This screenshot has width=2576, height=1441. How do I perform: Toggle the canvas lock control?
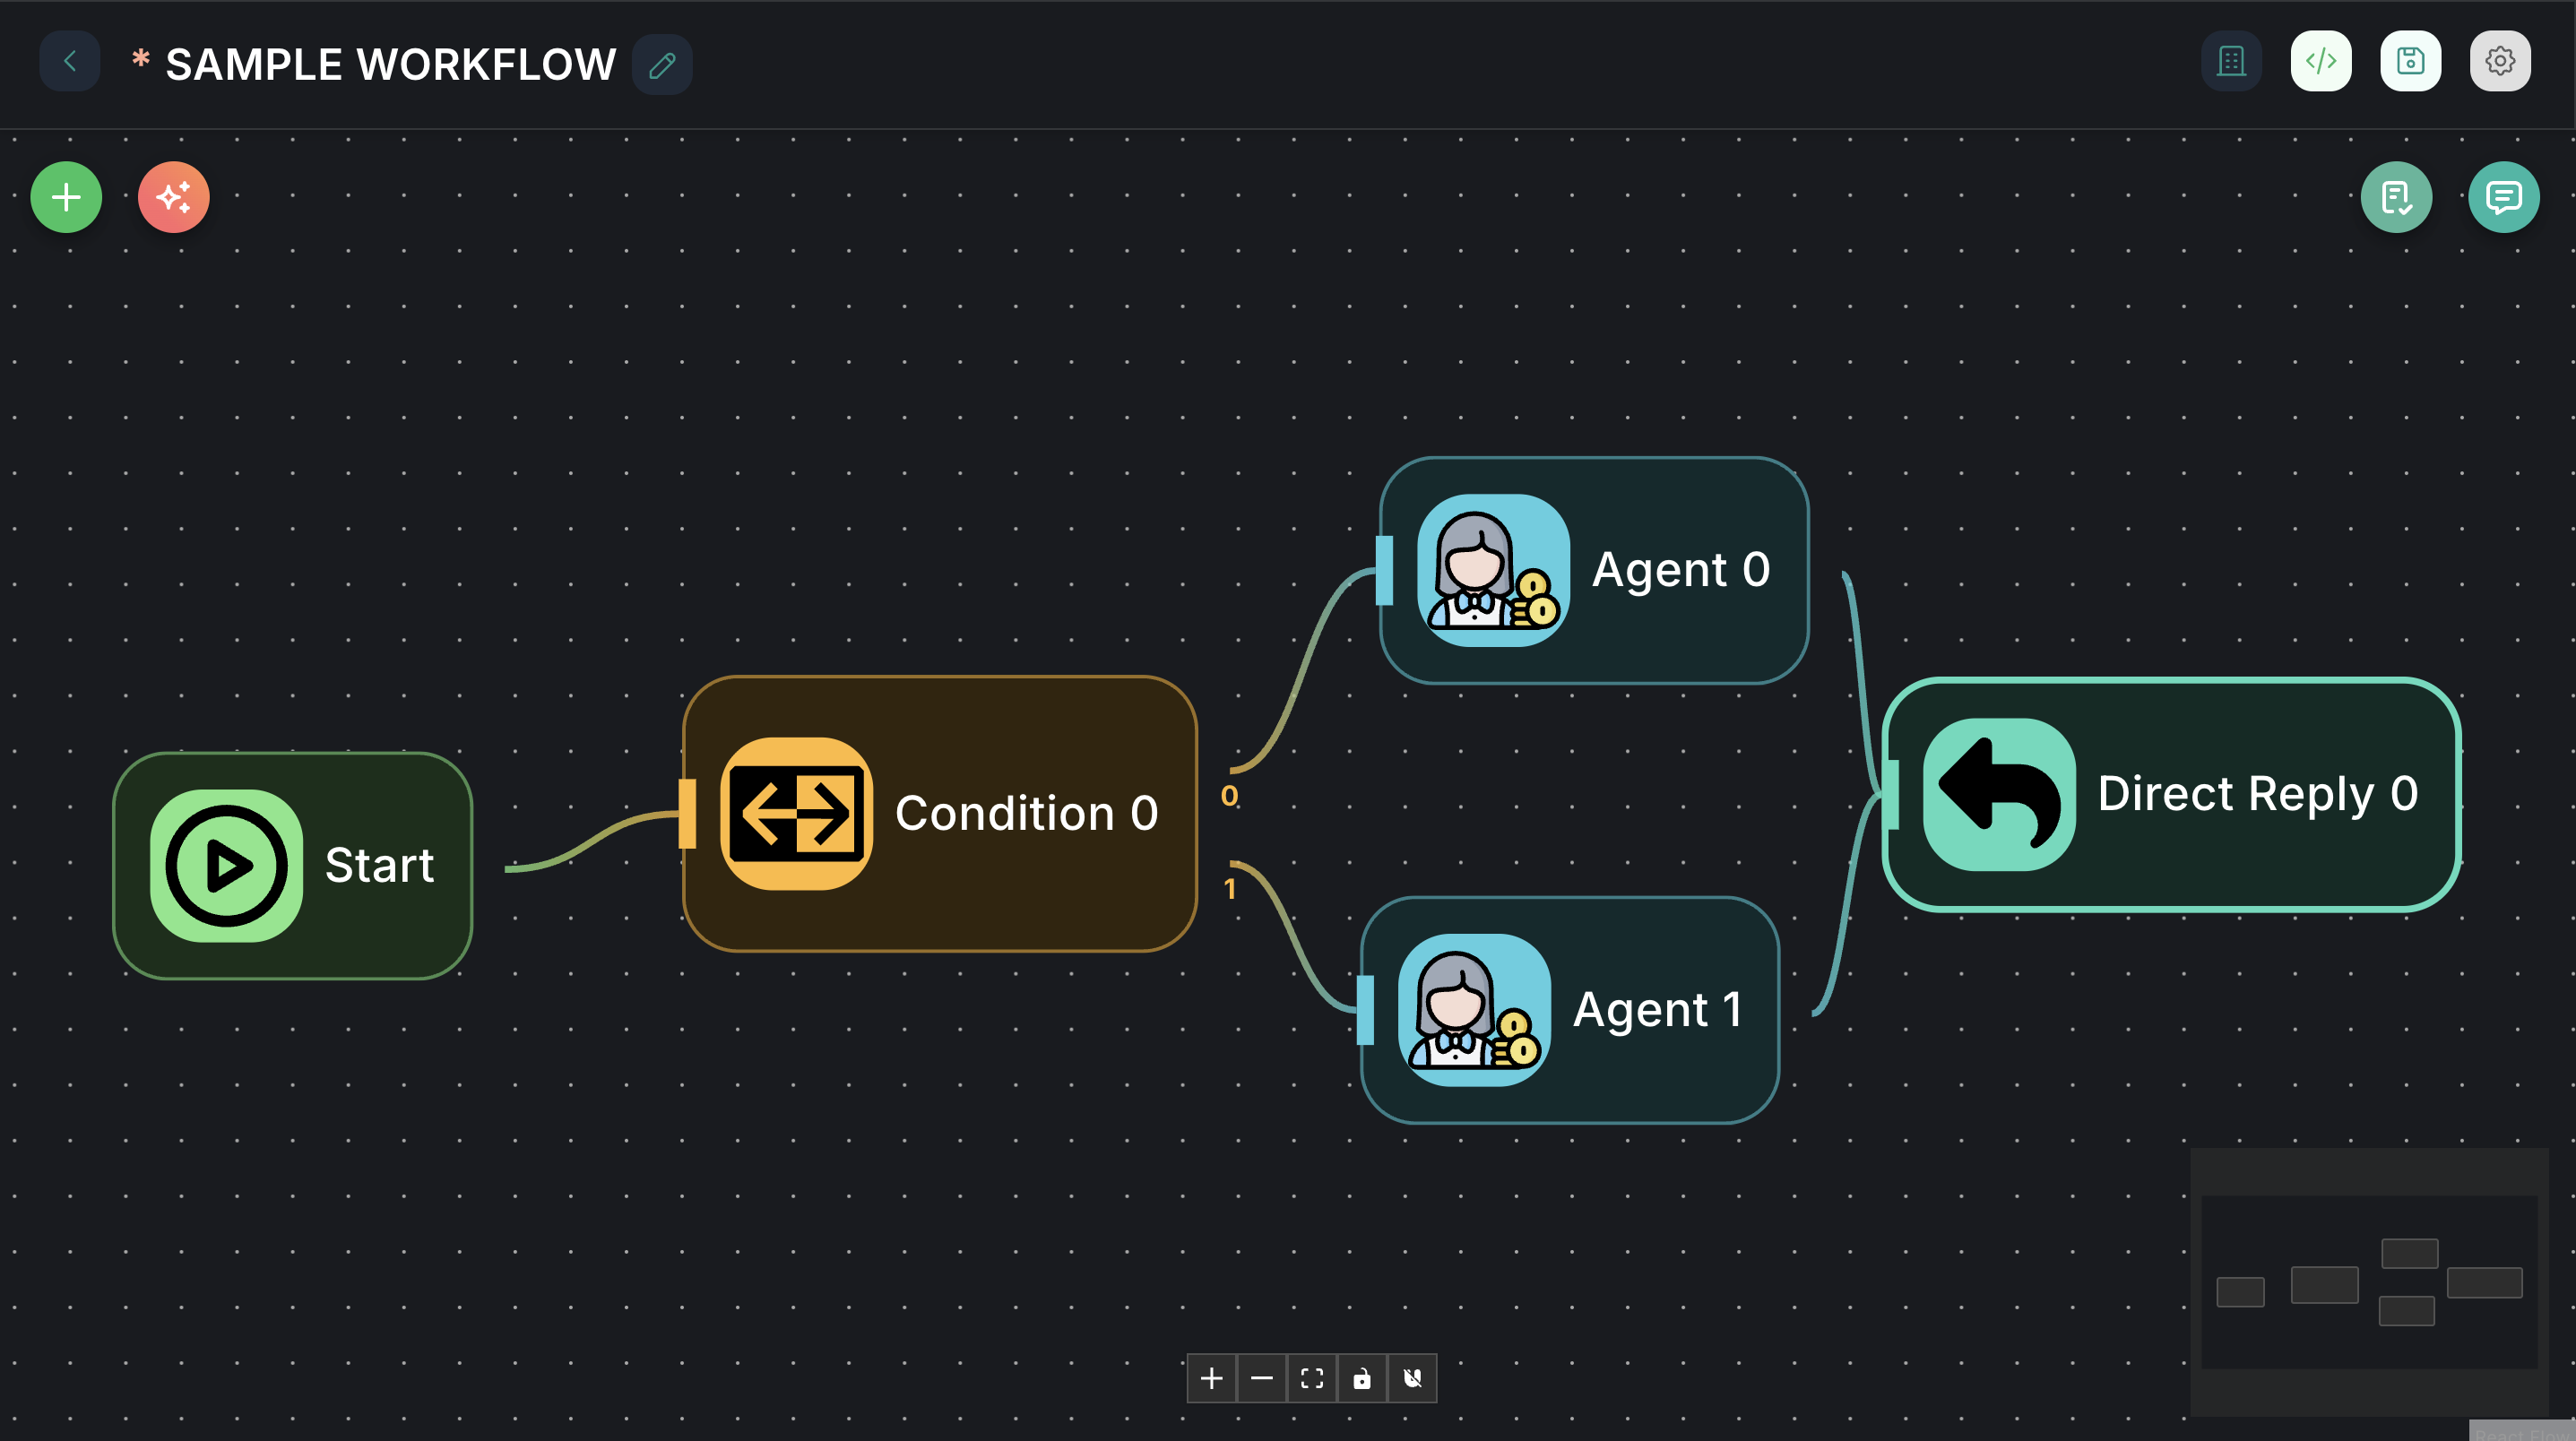[x=1362, y=1378]
